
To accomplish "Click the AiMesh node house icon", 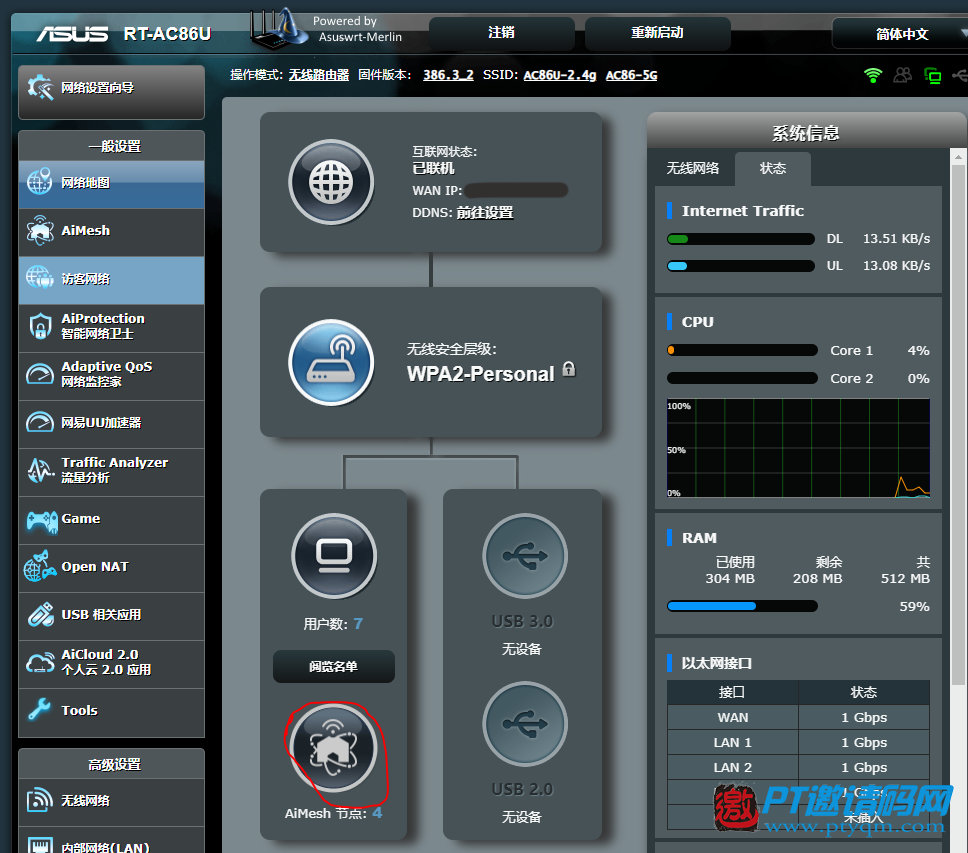I will click(333, 747).
